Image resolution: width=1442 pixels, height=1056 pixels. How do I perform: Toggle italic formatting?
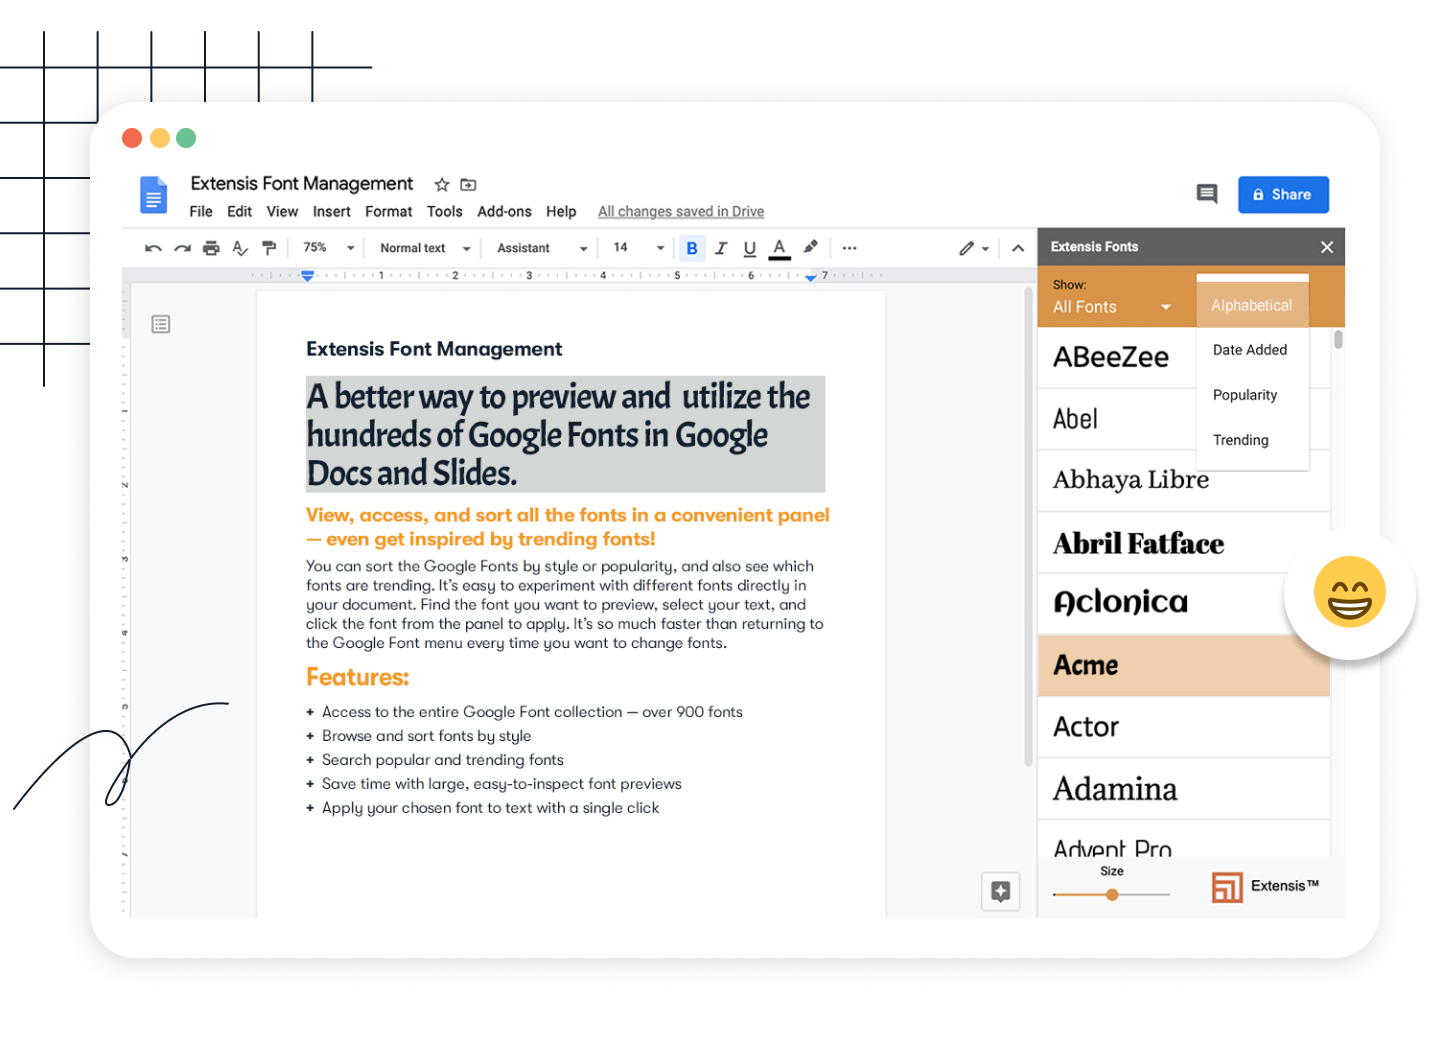(x=721, y=247)
